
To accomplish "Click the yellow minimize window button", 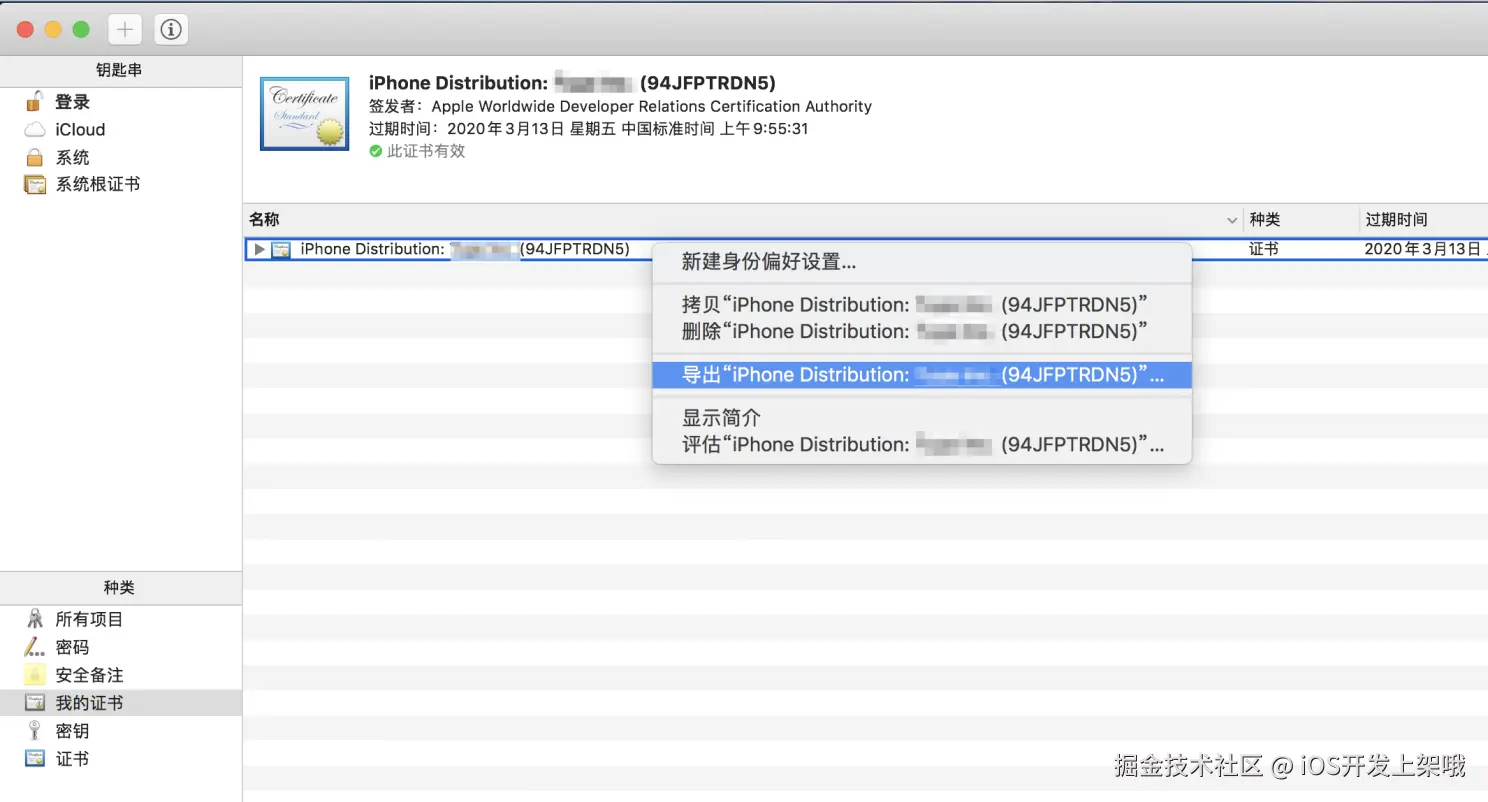I will tap(53, 30).
